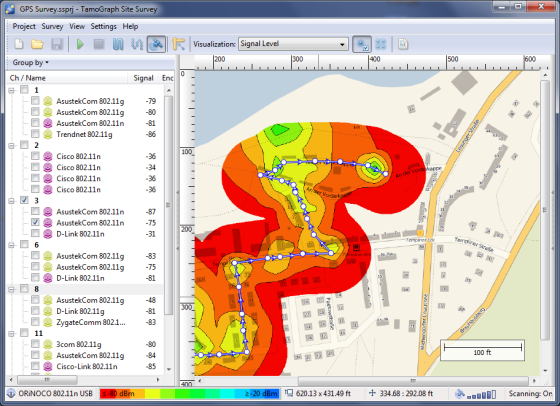Sort by the Signal column header
Screen dimensions: 560x406
tap(143, 78)
